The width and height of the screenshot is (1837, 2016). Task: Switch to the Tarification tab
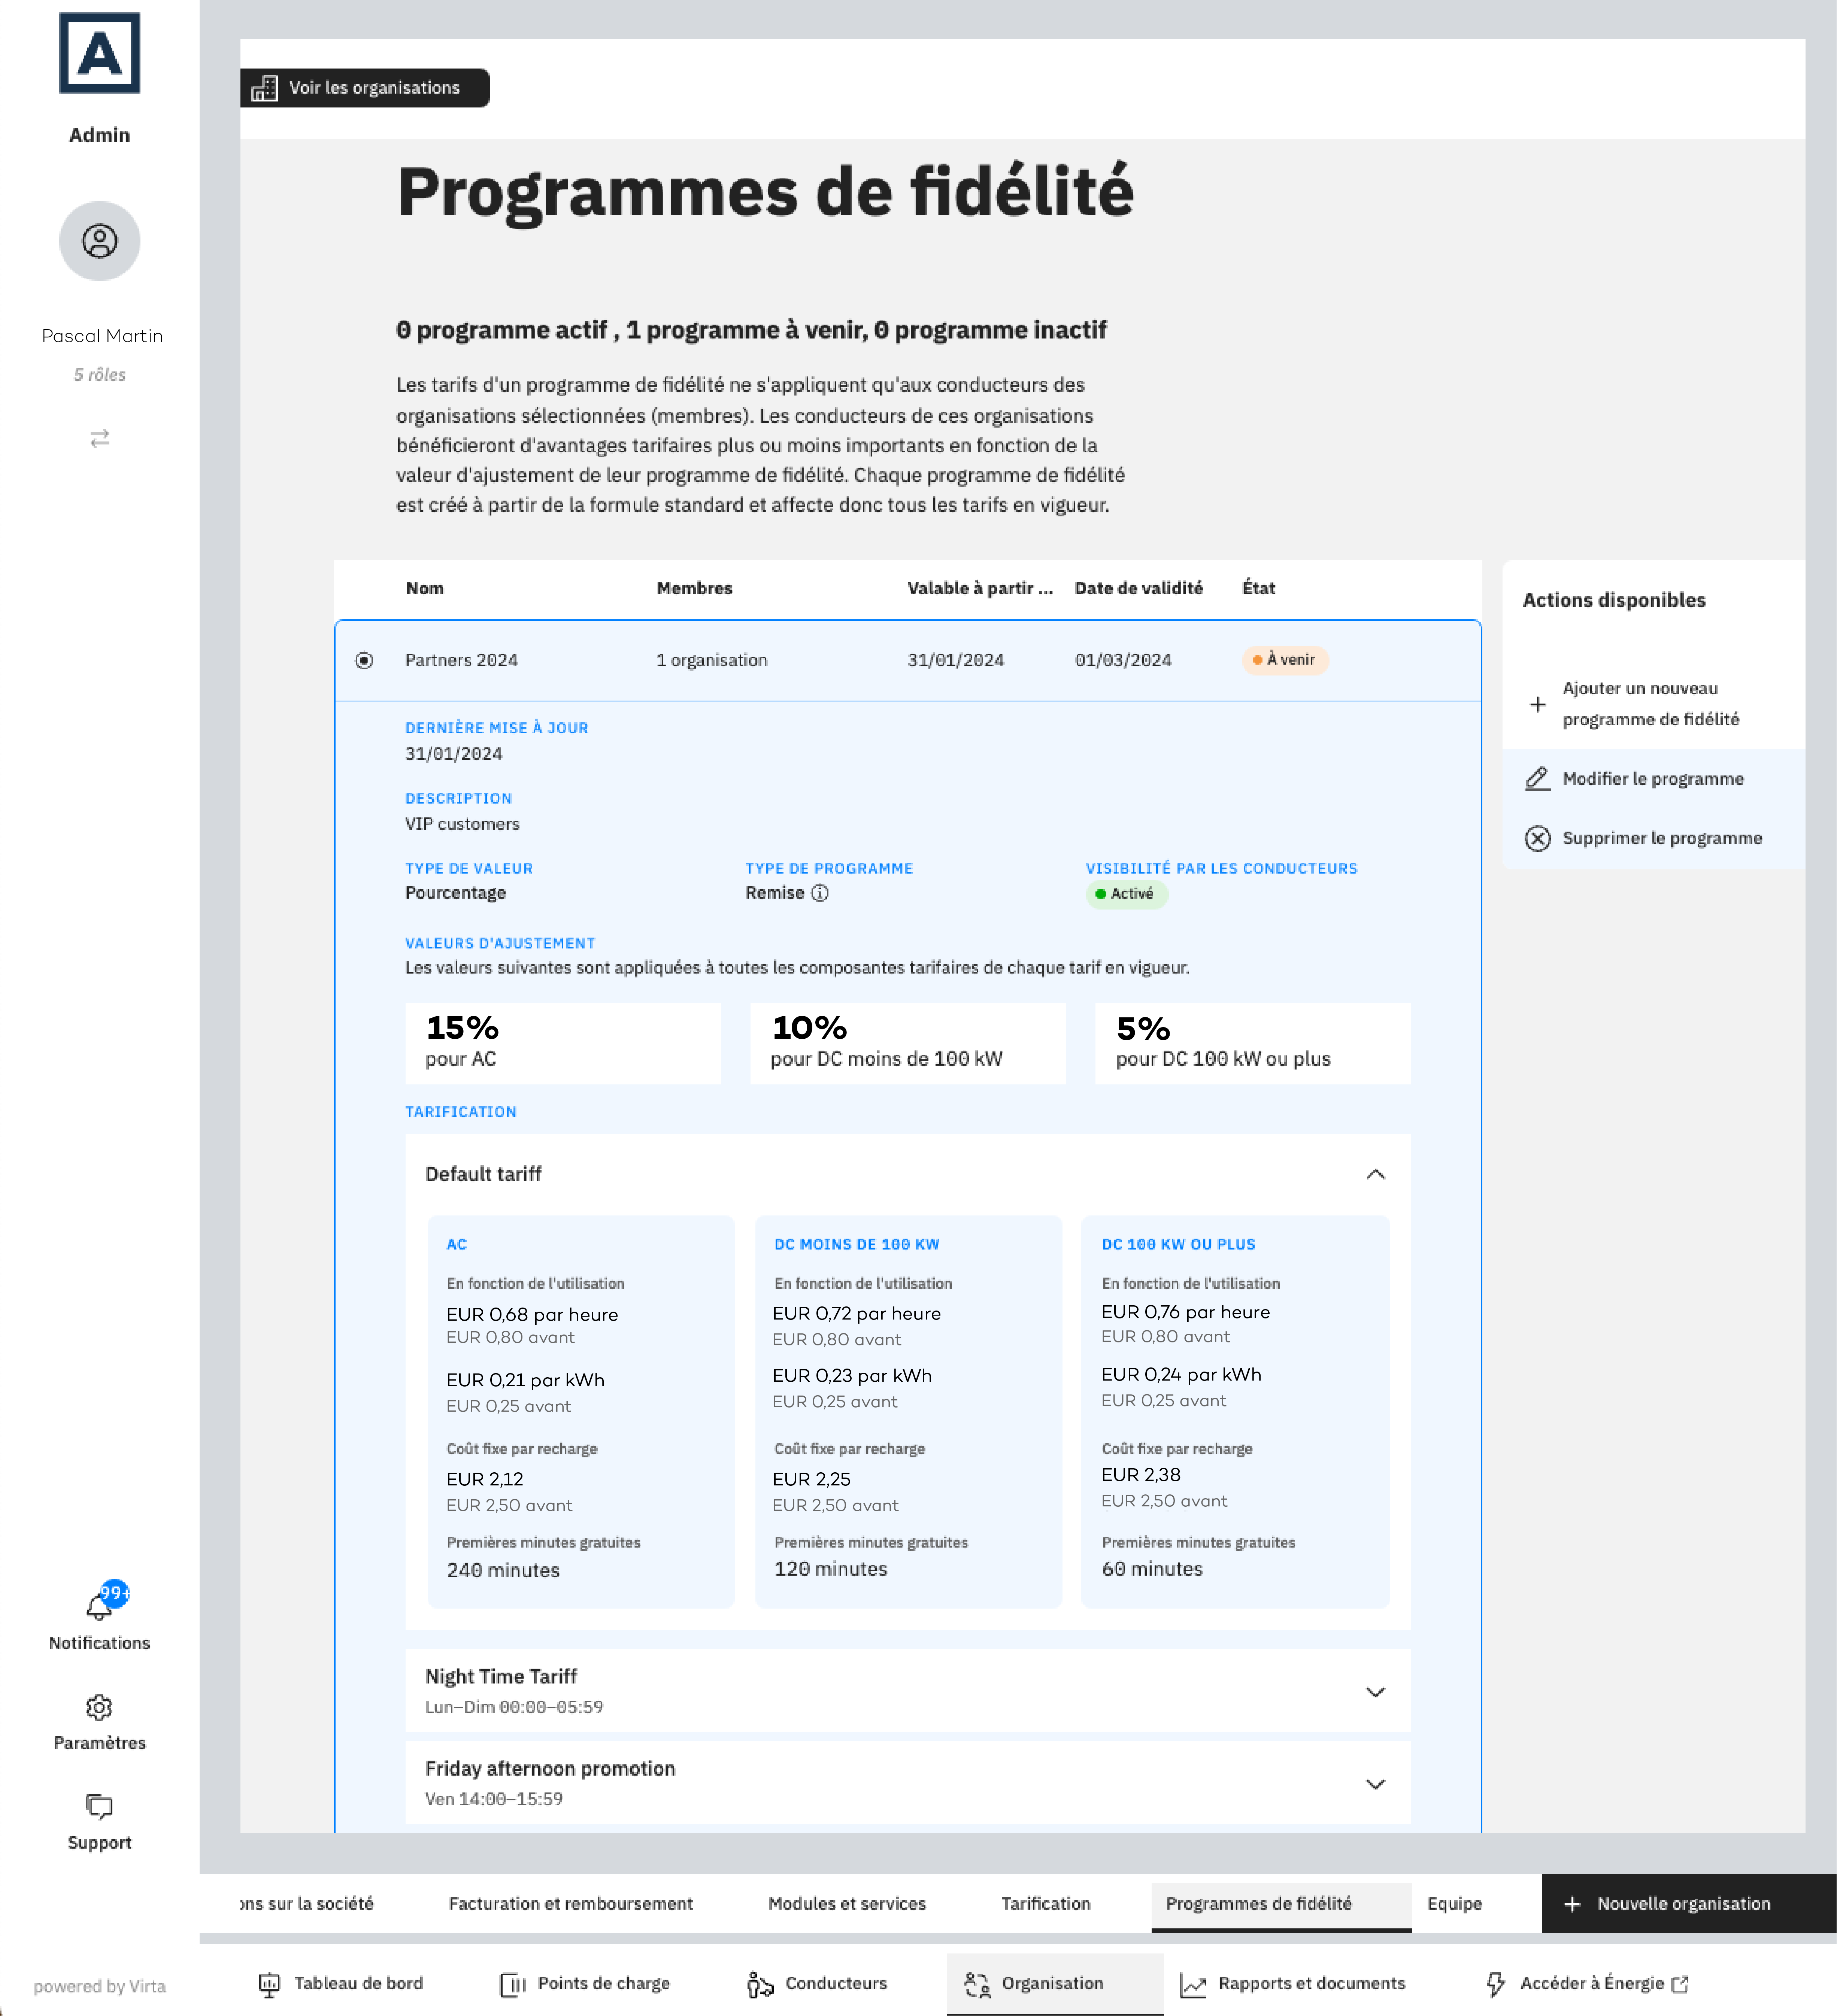[x=1045, y=1903]
